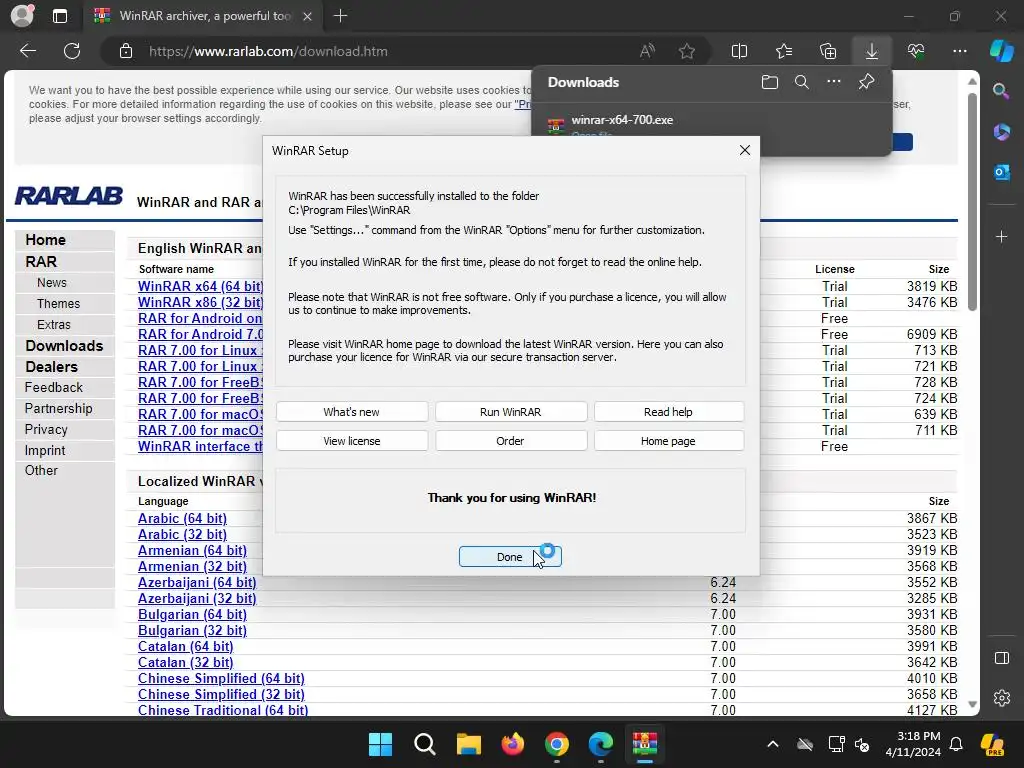This screenshot has width=1024, height=768.
Task: Open Partnership page link
Action: tap(58, 409)
